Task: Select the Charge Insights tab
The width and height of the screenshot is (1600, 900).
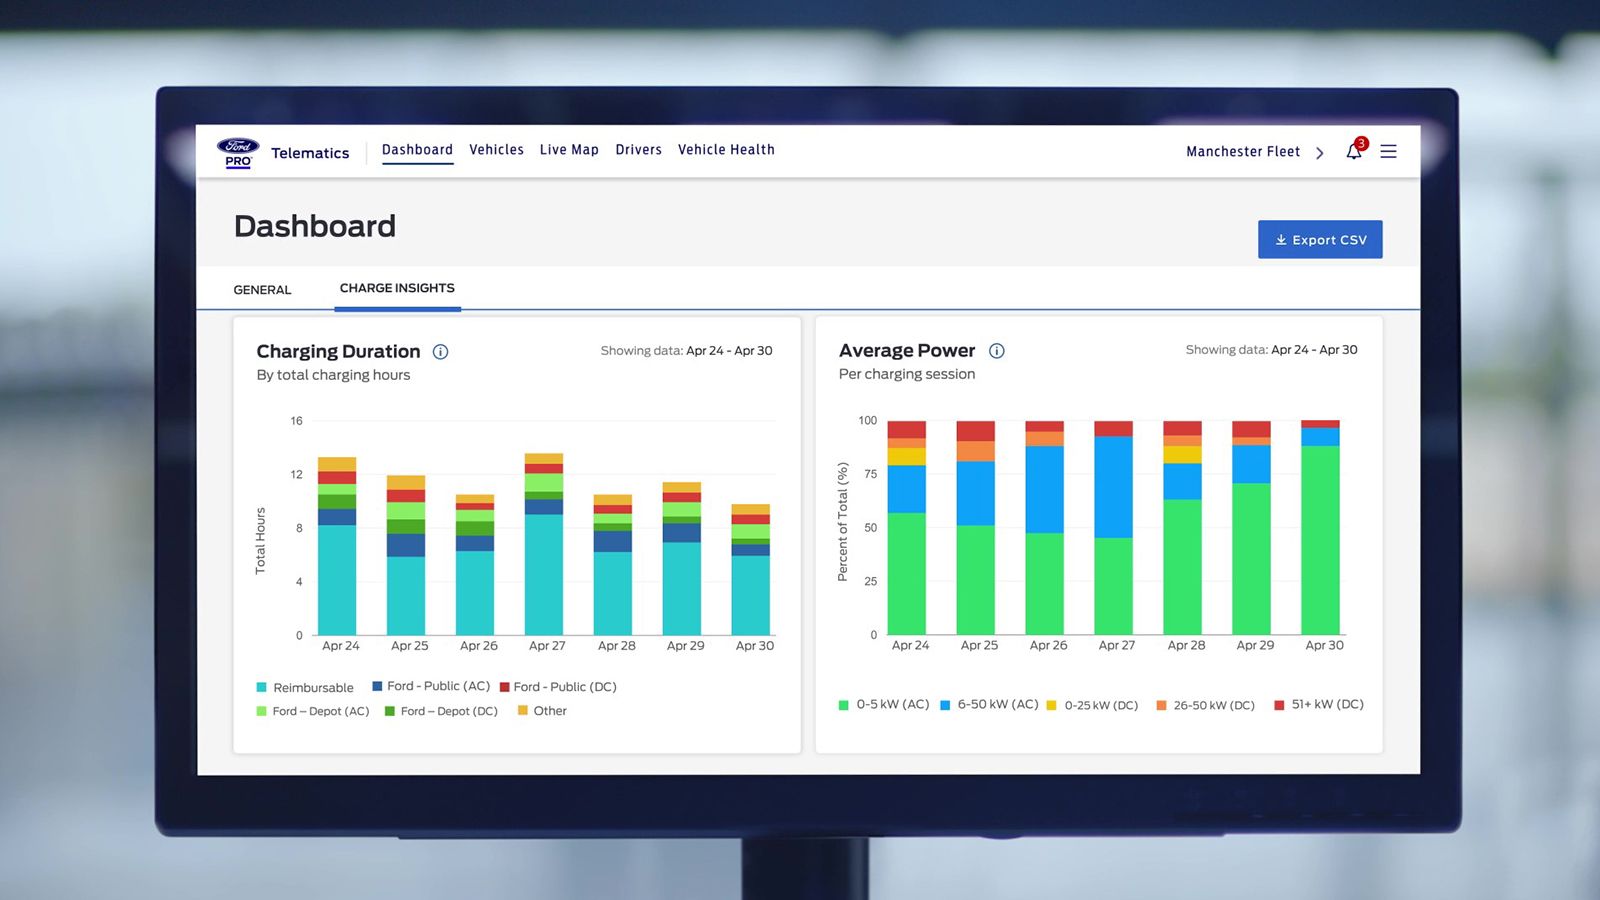Action: [x=397, y=288]
